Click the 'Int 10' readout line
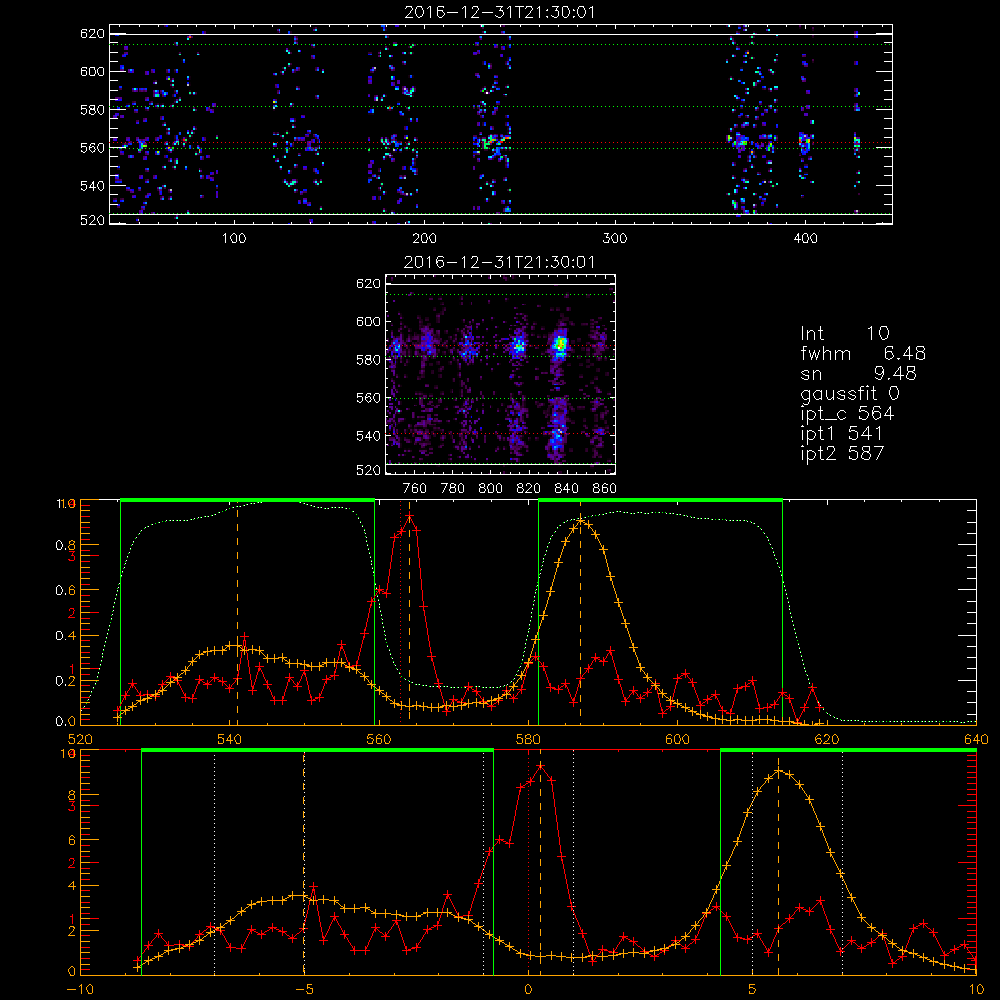This screenshot has width=1000, height=1000. 844,334
